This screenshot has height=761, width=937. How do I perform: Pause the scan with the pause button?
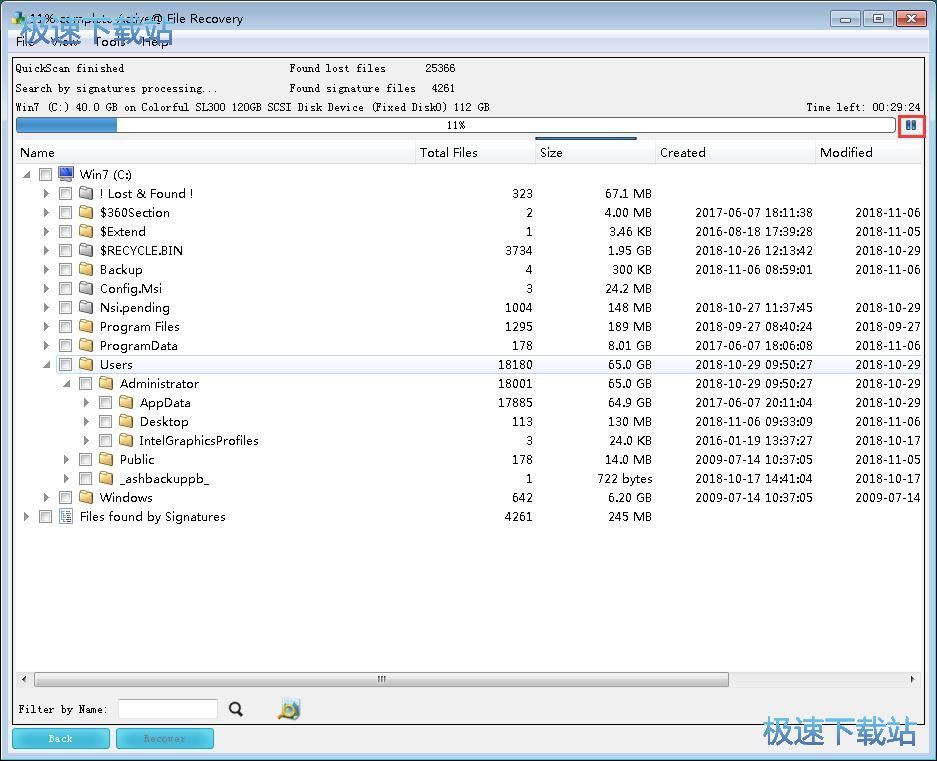(910, 126)
